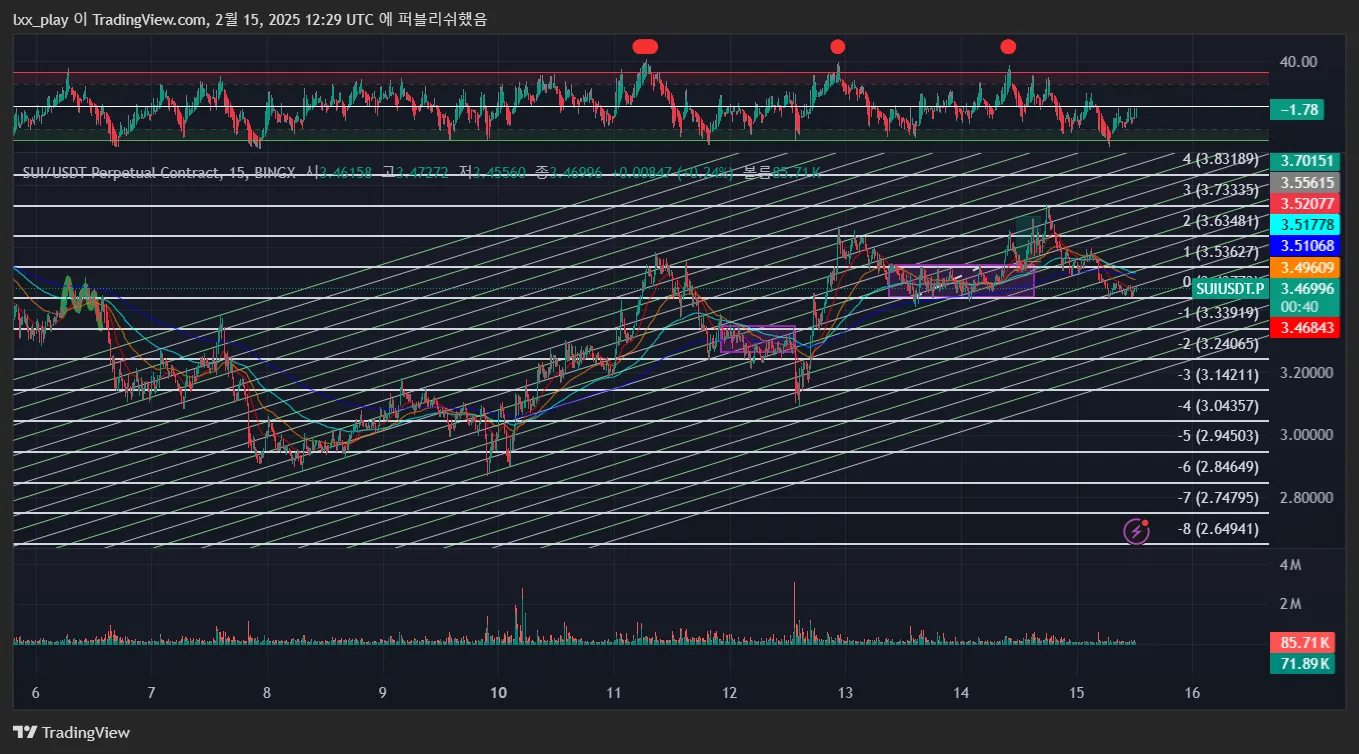Screen dimensions: 1359x754
Task: Click bold date label 10 on time axis
Action: (x=499, y=693)
